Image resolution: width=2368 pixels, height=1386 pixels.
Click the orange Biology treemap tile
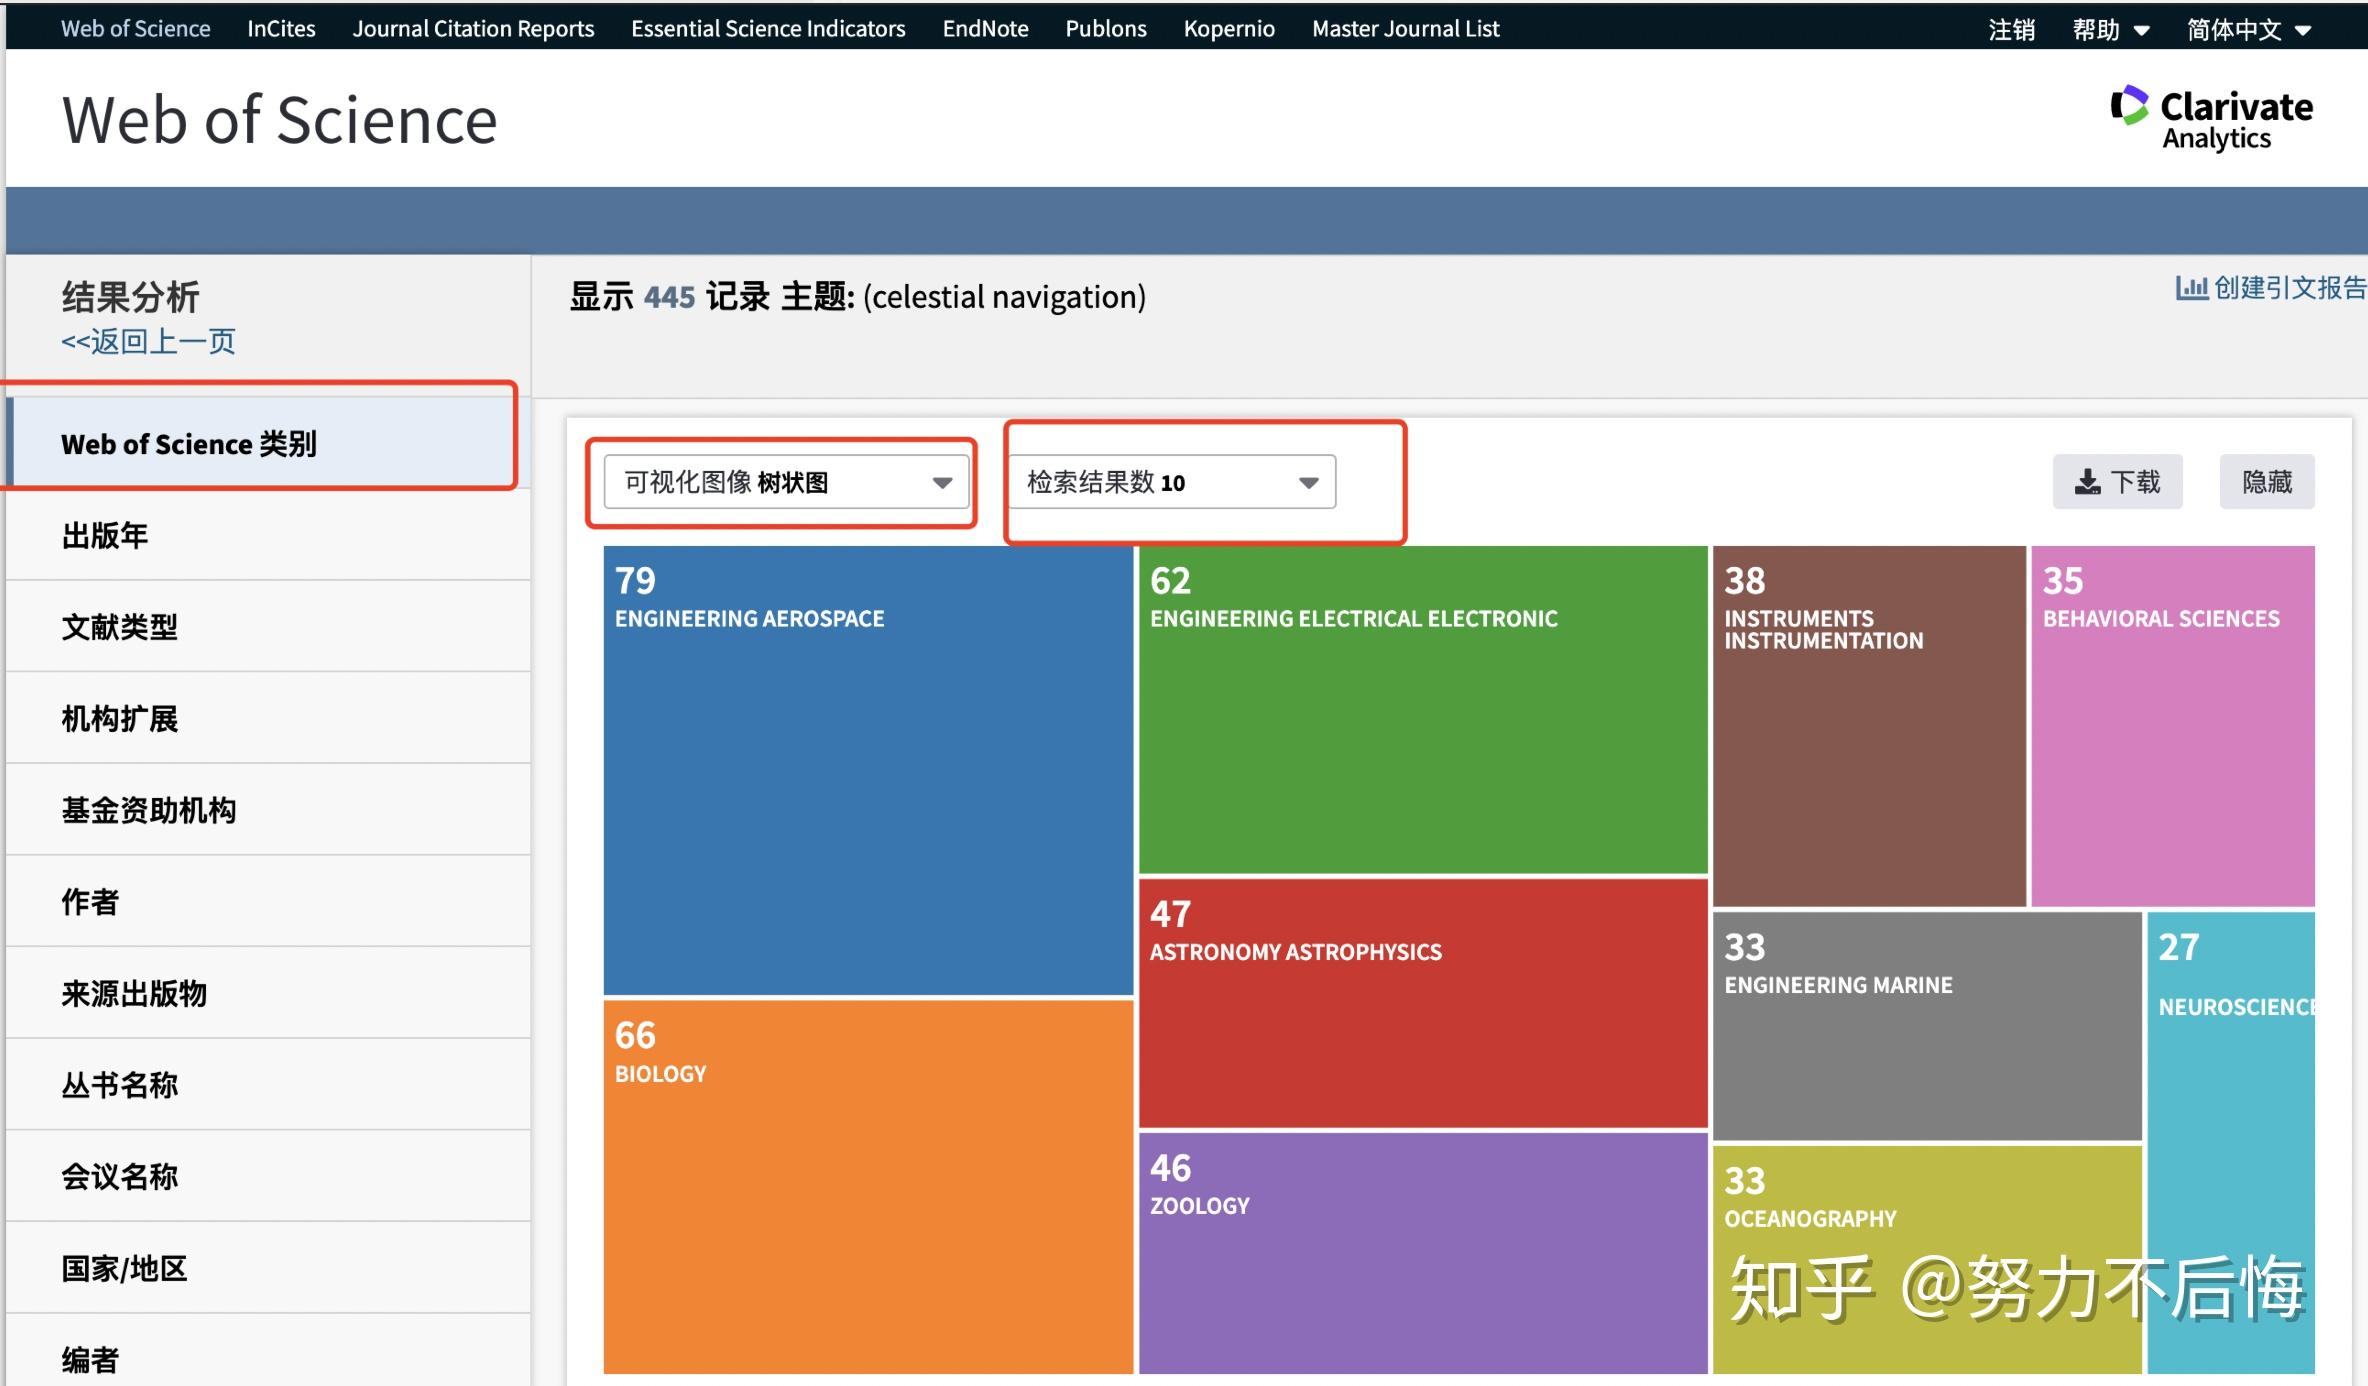tap(868, 1187)
